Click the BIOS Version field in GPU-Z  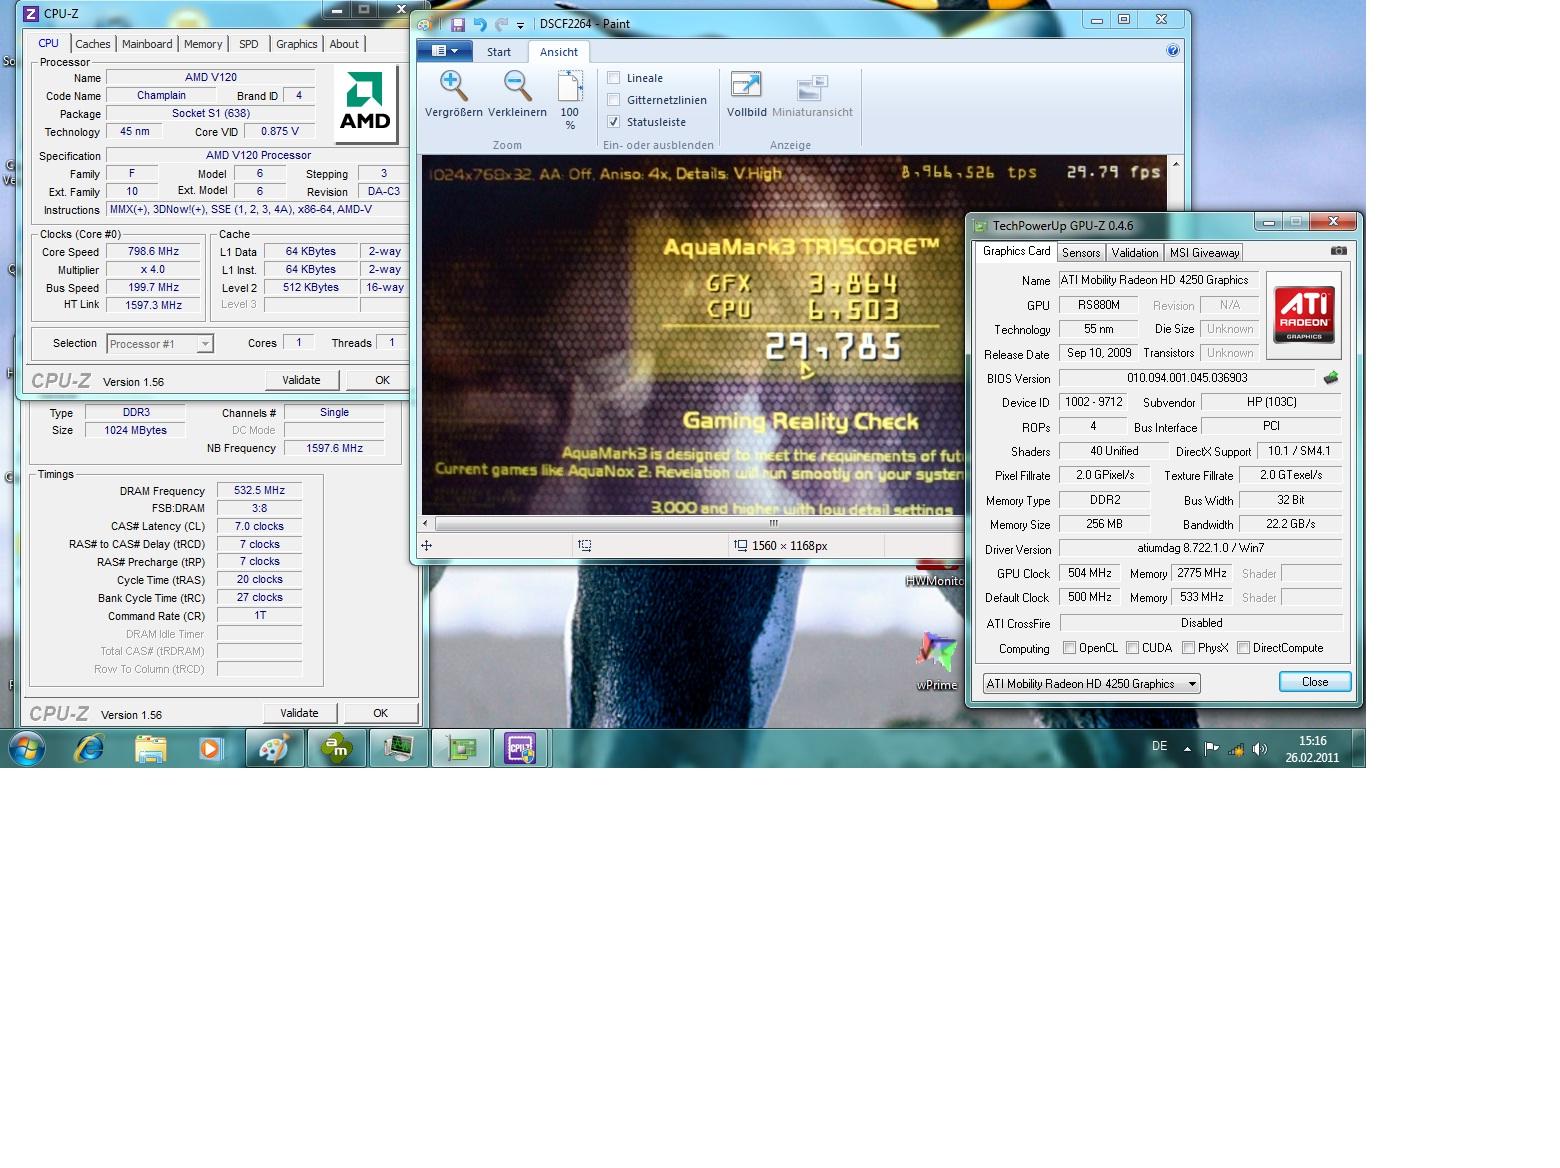[x=1187, y=378]
